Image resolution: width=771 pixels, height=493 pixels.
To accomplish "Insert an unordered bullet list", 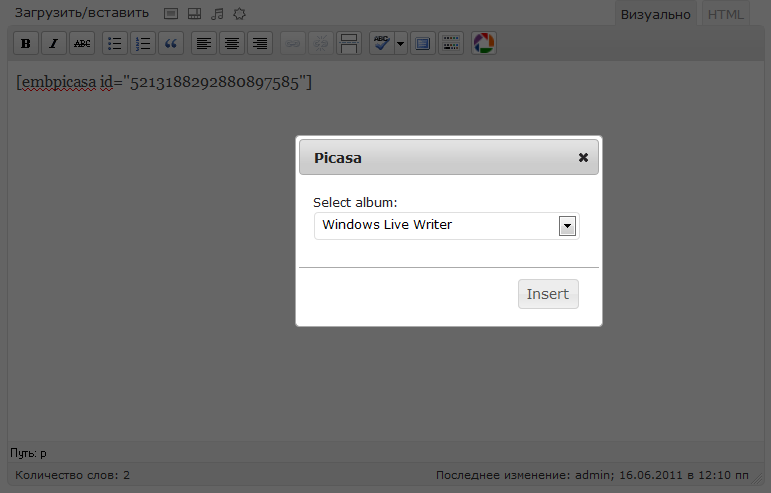I will [x=115, y=43].
